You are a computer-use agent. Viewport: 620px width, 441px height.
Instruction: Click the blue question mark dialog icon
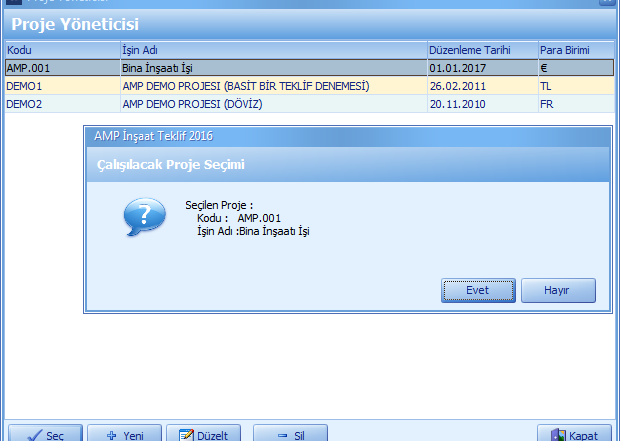[x=144, y=217]
